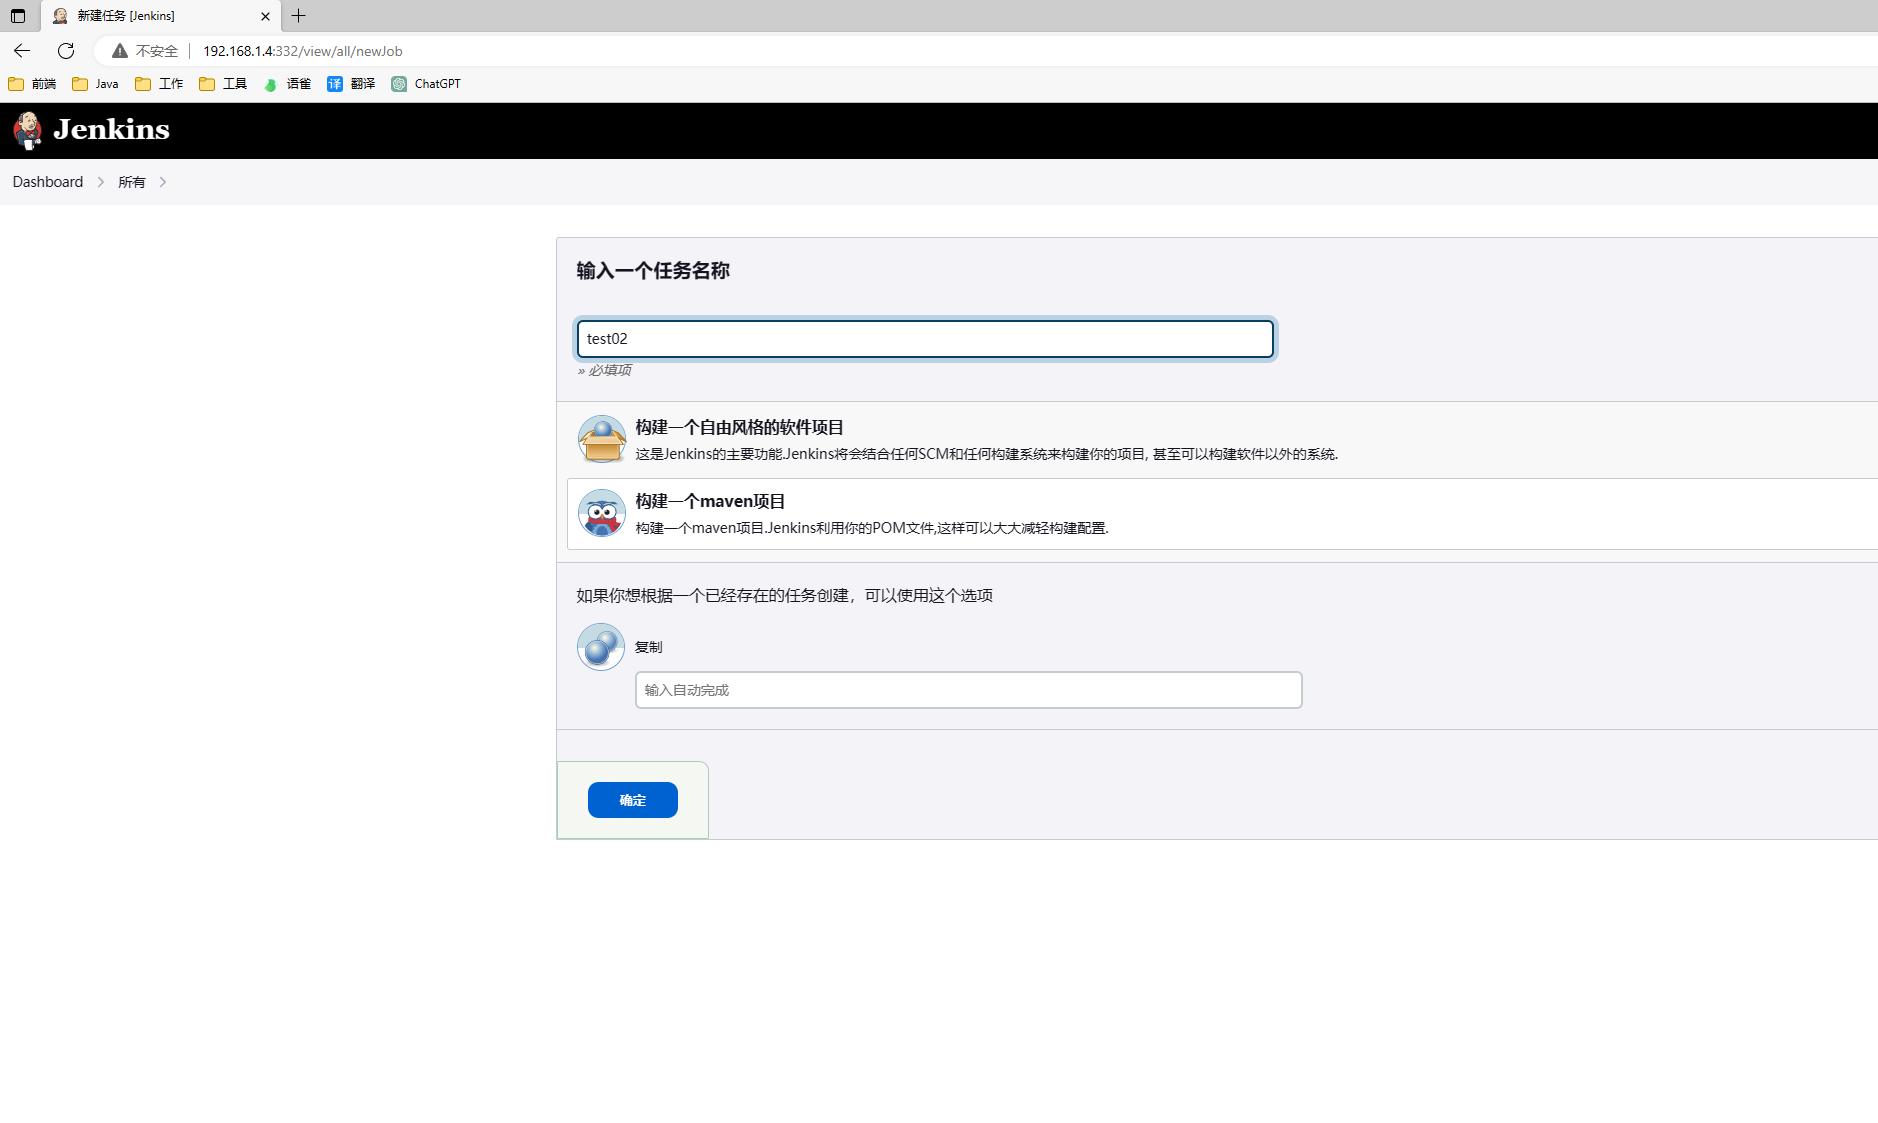Open the 前端 bookmark folder

pos(32,84)
